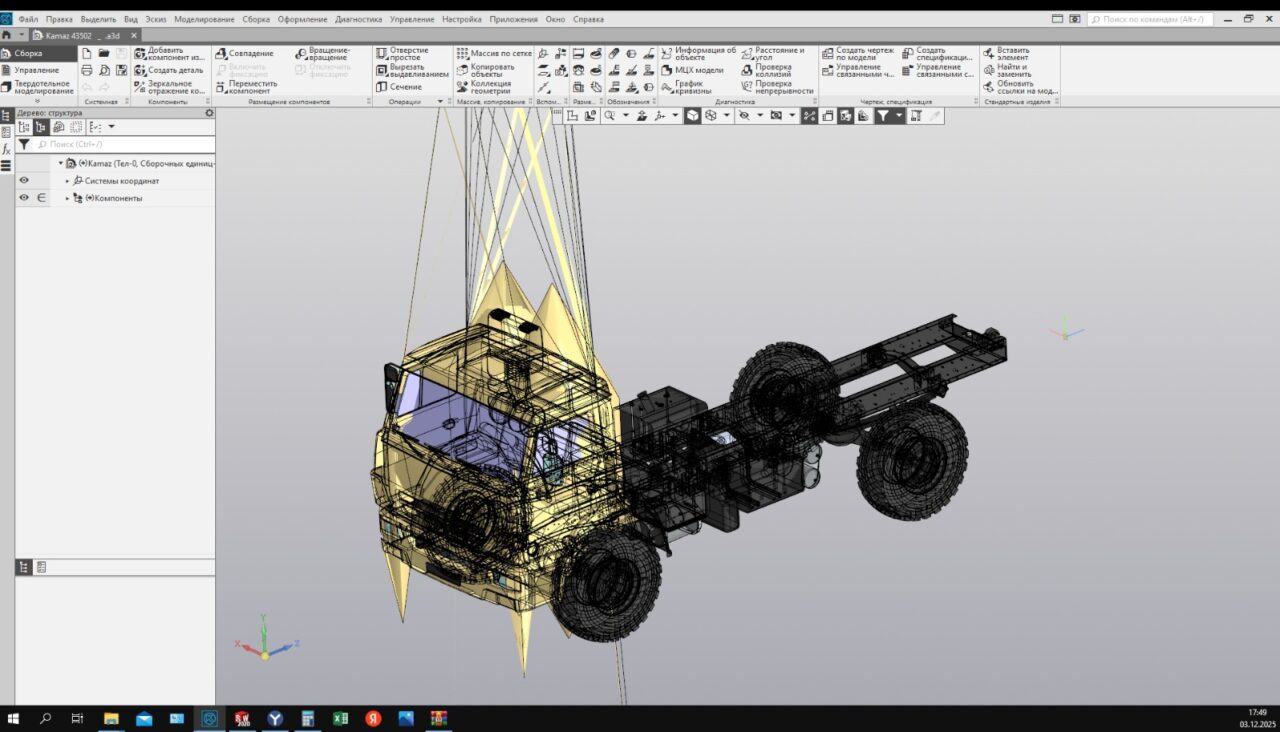The width and height of the screenshot is (1280, 732).
Task: Open the filter dropdown in view toolbar
Action: pos(899,116)
